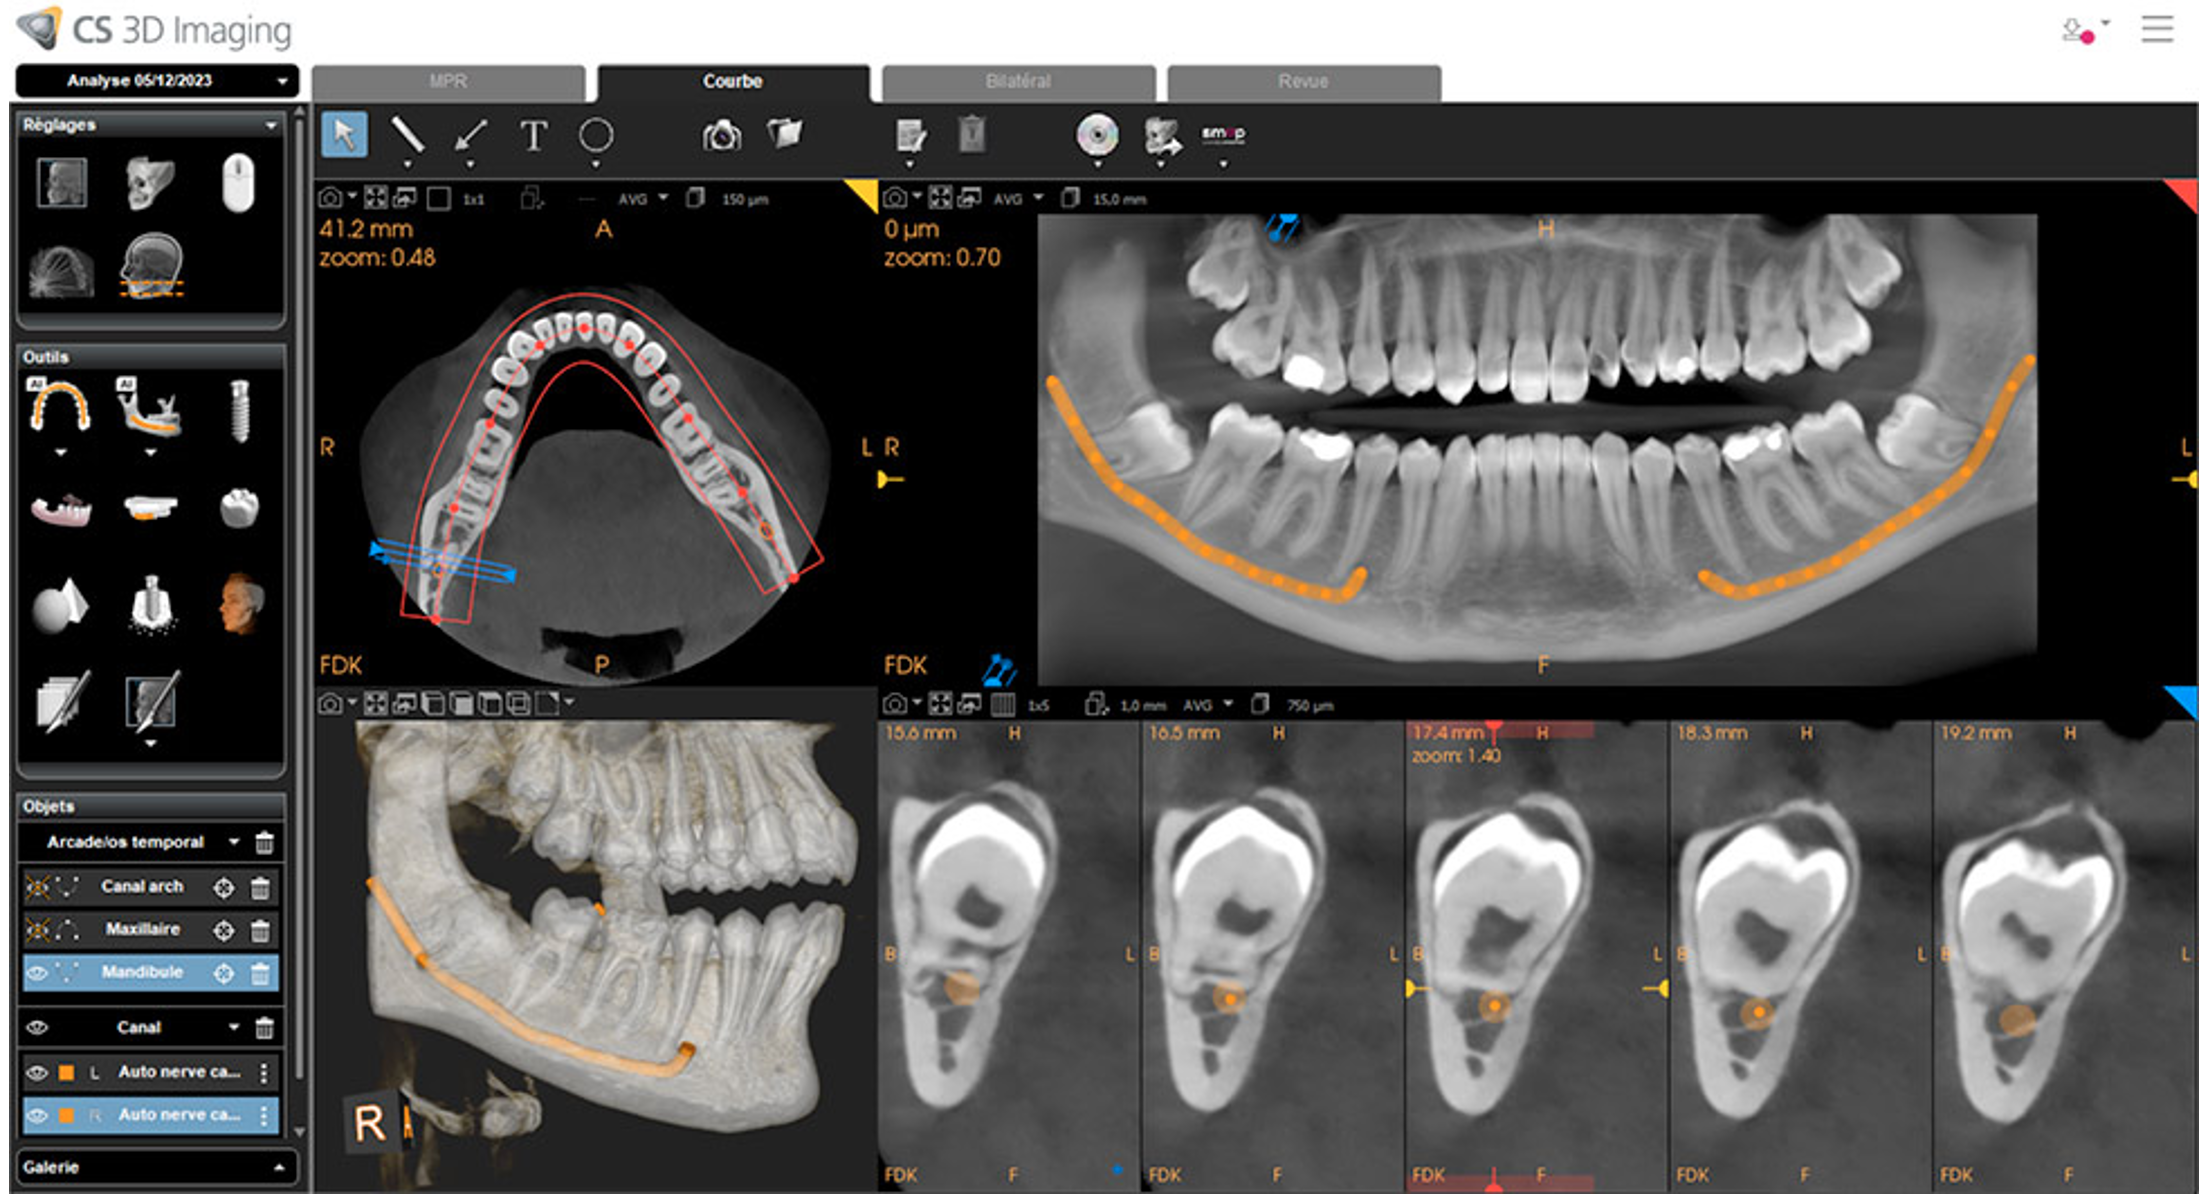Toggle visibility of left Auto nerve canal
The height and width of the screenshot is (1195, 2203).
tap(37, 1072)
